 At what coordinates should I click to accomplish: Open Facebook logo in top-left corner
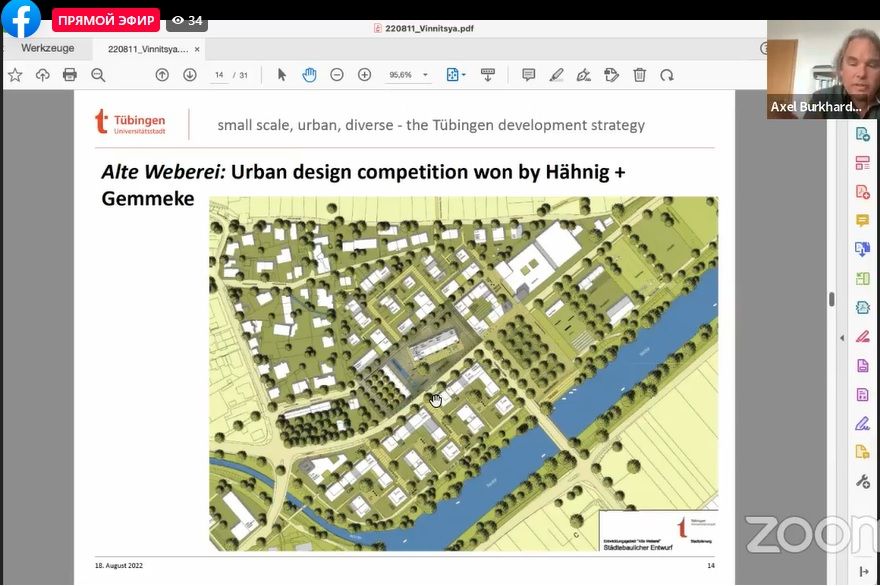(x=20, y=19)
